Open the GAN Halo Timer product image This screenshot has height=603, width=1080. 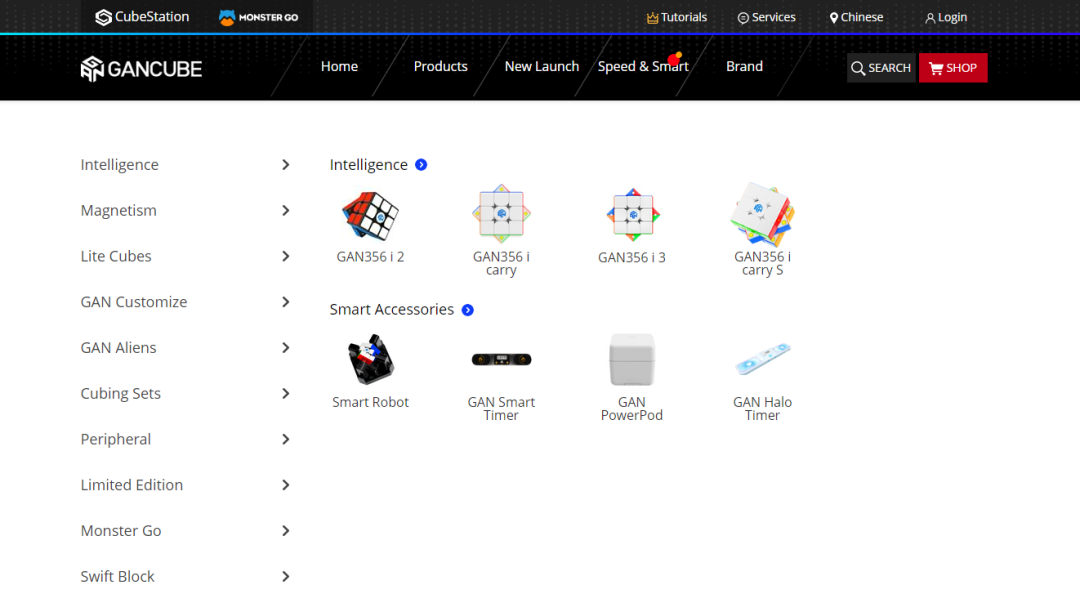762,358
